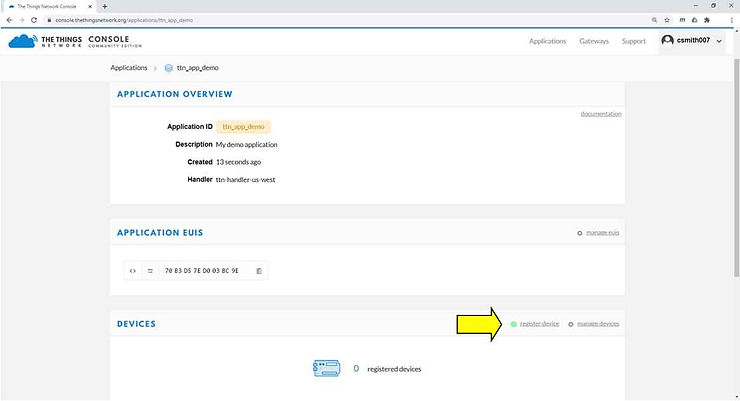Image resolution: width=740 pixels, height=401 pixels.
Task: Click the registered devices icon
Action: pyautogui.click(x=327, y=368)
